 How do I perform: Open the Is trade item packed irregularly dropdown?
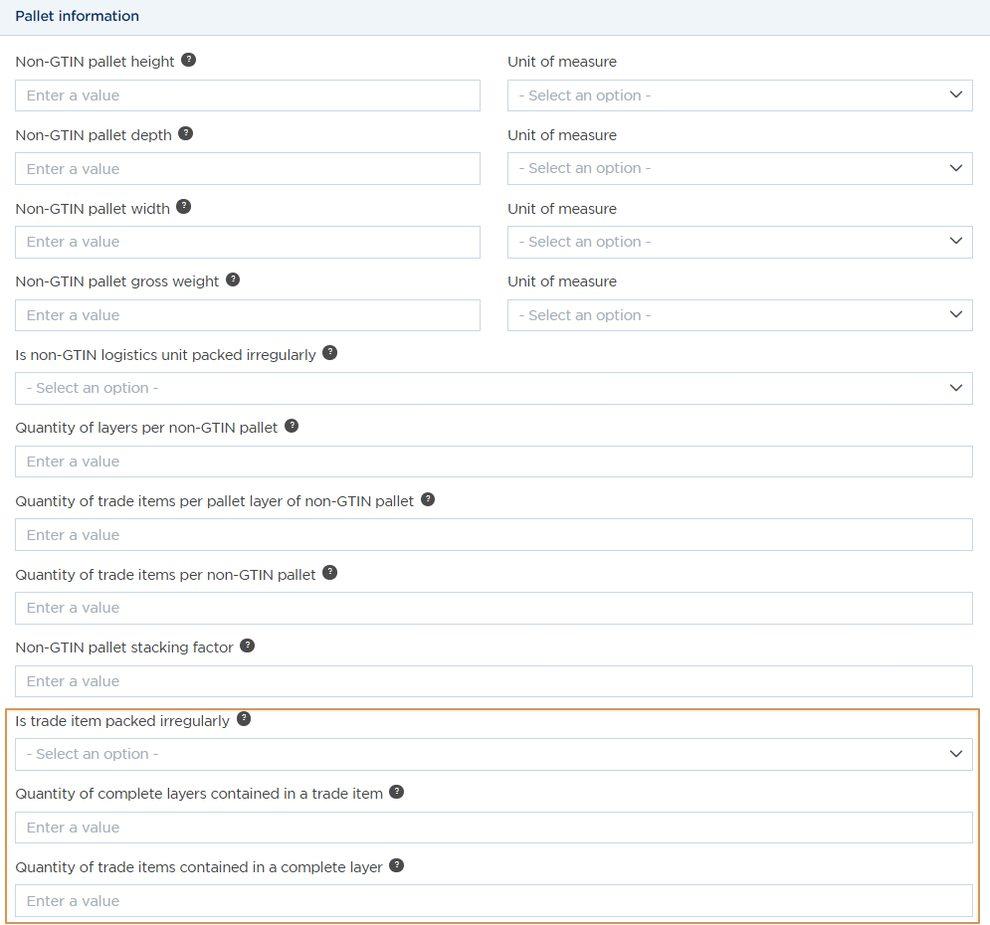pos(493,754)
